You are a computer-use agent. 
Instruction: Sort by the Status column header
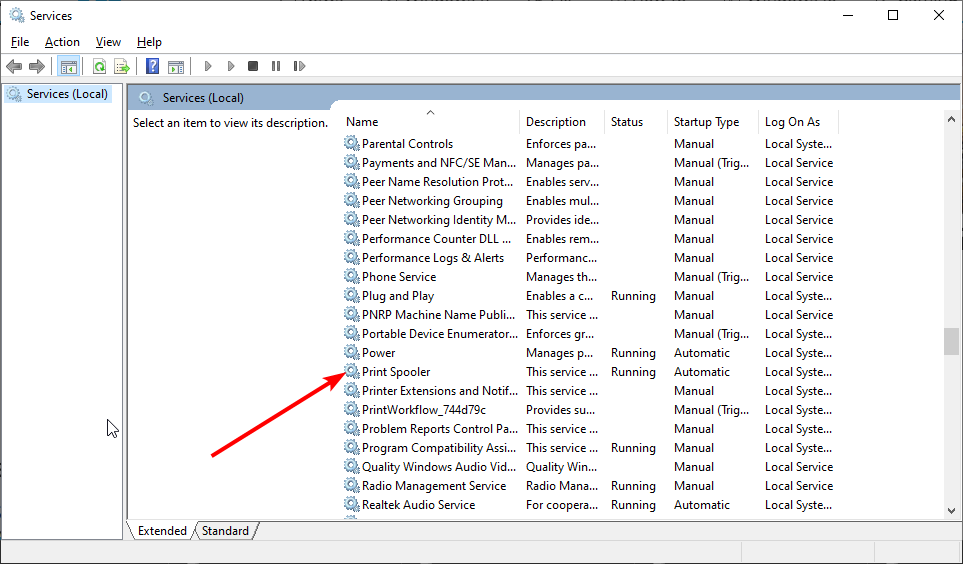(636, 122)
